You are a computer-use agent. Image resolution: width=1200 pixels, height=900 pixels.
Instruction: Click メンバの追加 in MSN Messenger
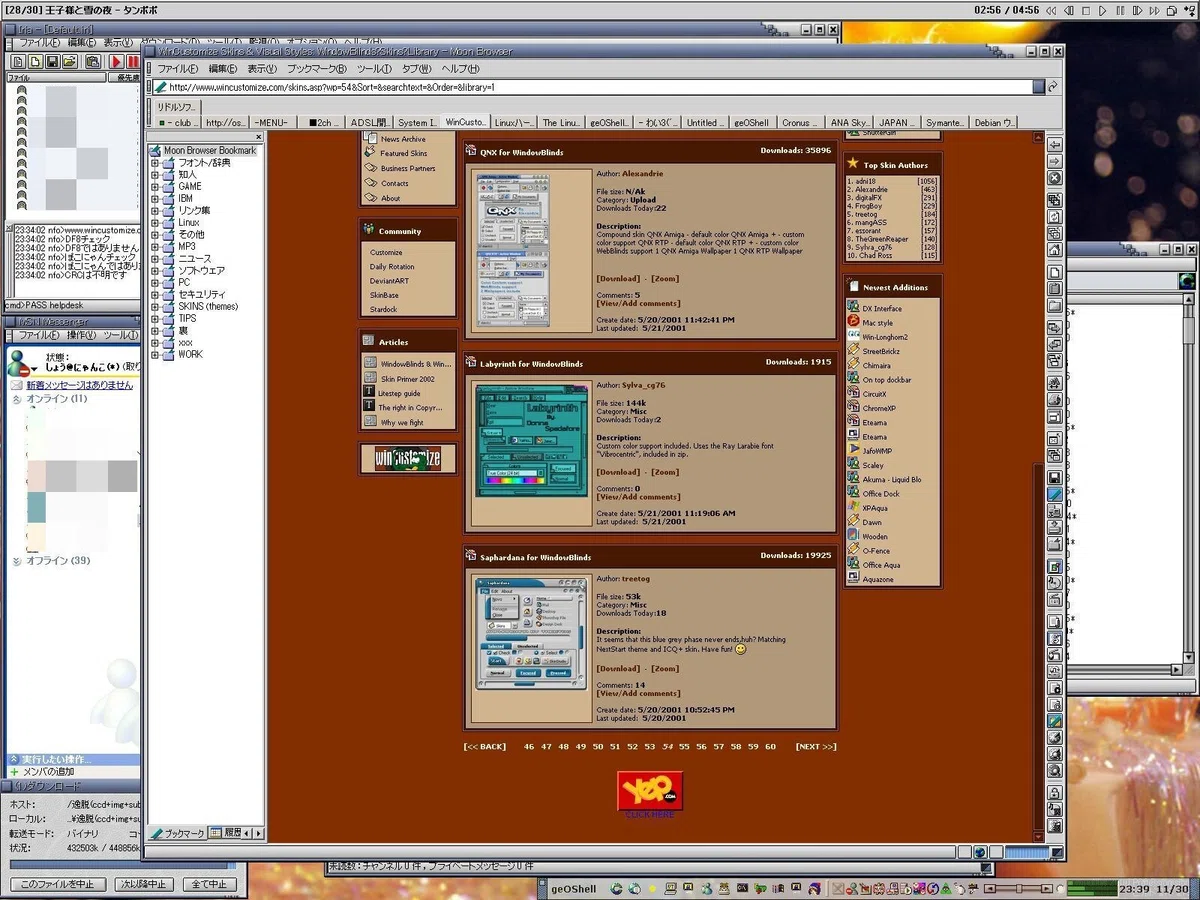(49, 772)
